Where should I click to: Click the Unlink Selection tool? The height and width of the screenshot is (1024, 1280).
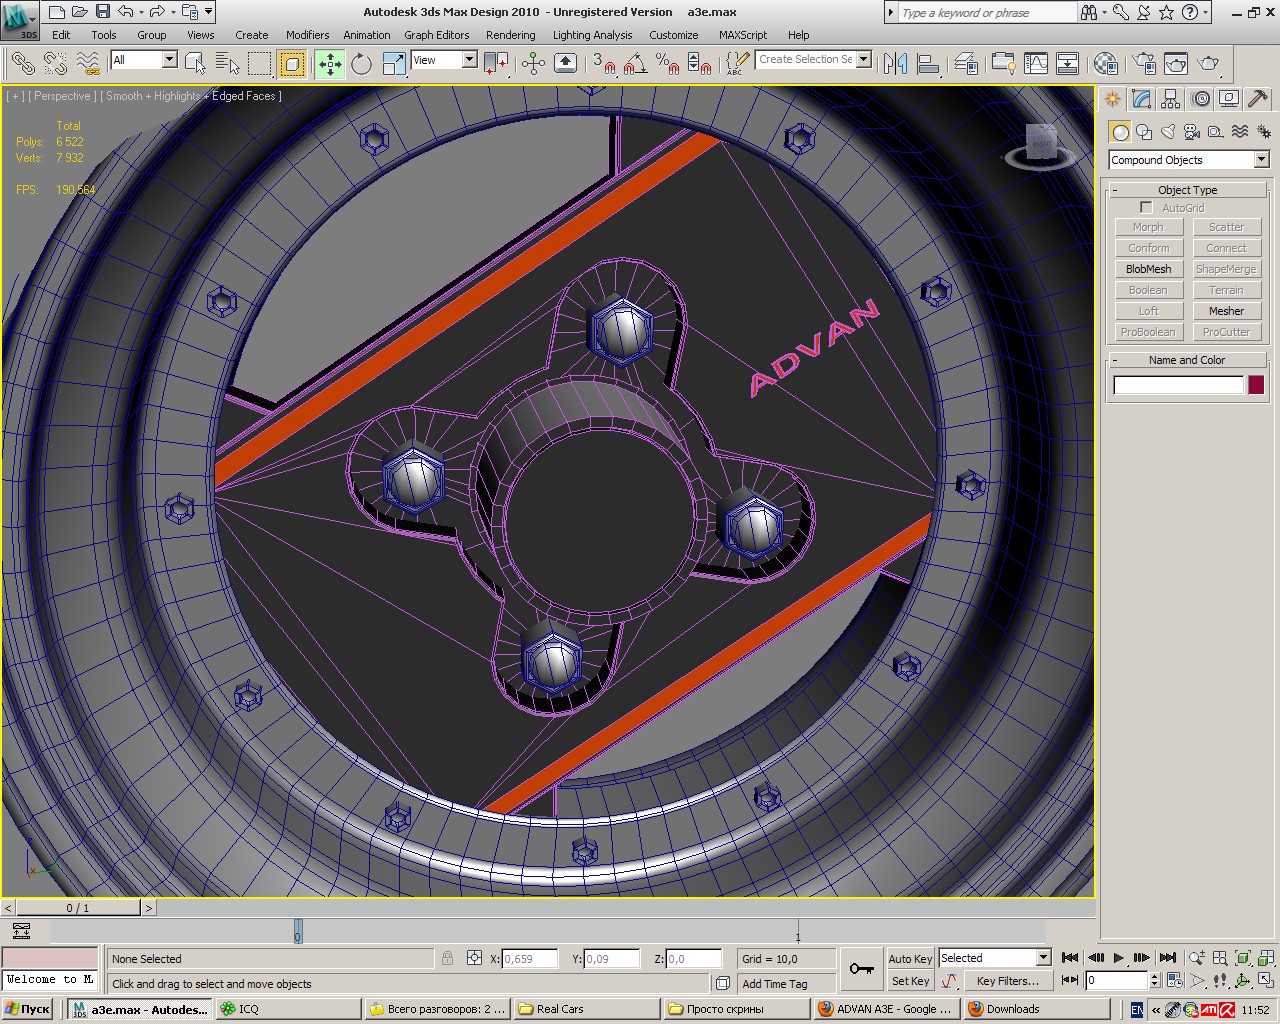[55, 64]
